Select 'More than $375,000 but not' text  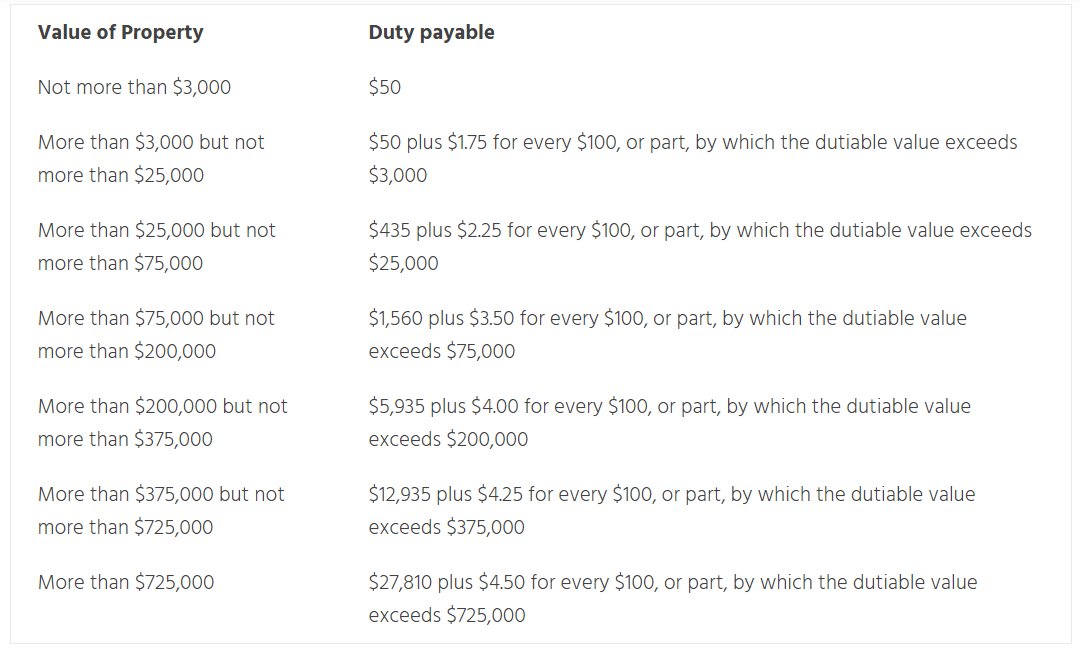[161, 494]
